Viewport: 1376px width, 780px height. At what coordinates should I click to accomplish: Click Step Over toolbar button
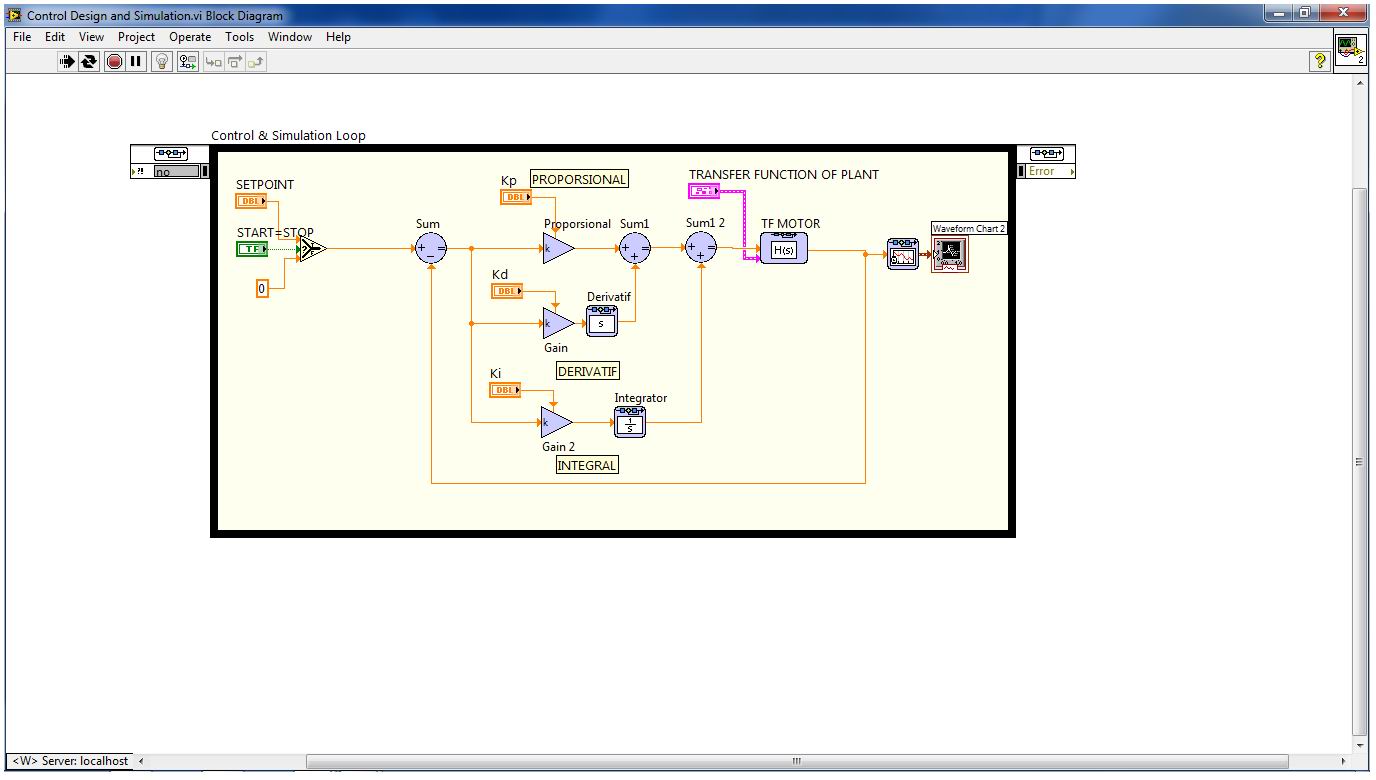pos(235,61)
